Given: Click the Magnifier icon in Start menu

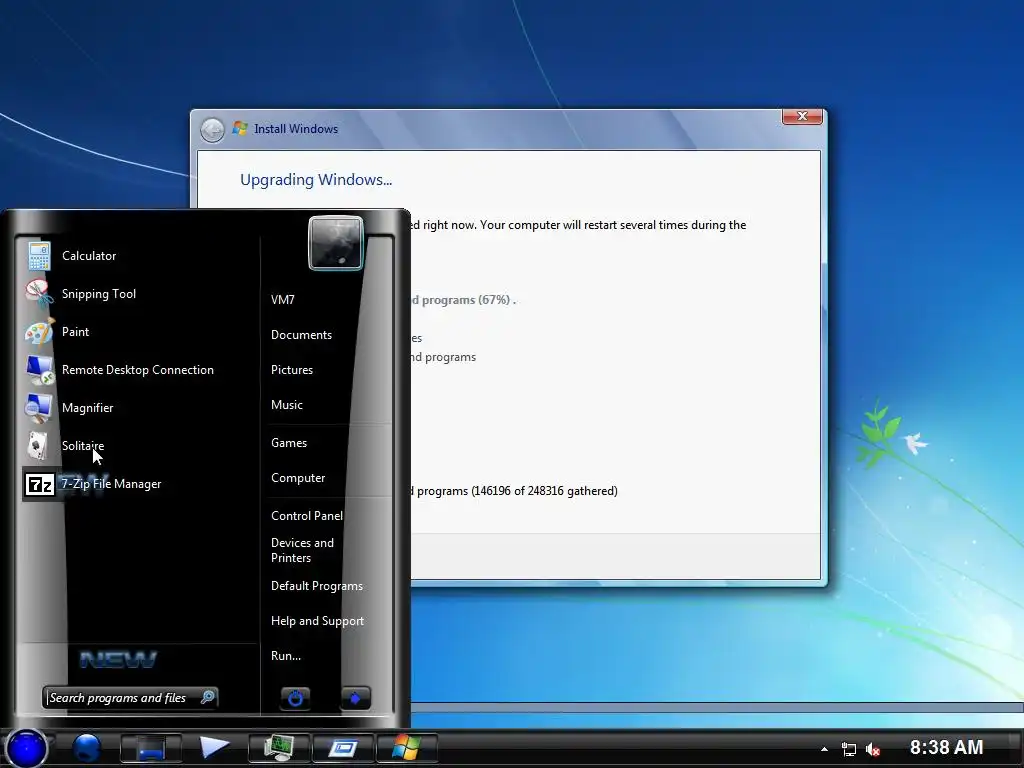Looking at the screenshot, I should (x=39, y=408).
